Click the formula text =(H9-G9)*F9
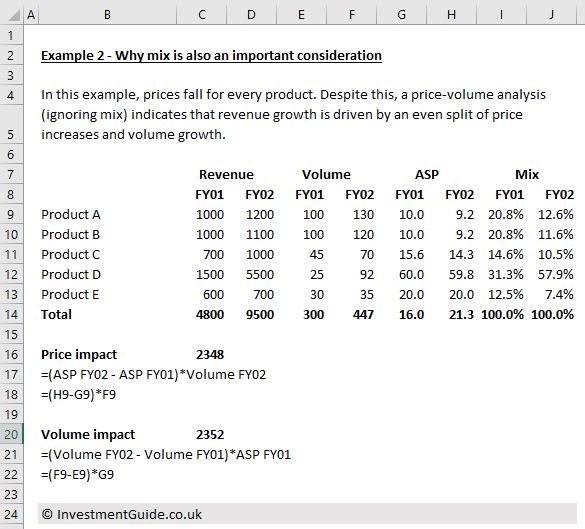Viewport: 585px width, 529px height. tap(78, 395)
